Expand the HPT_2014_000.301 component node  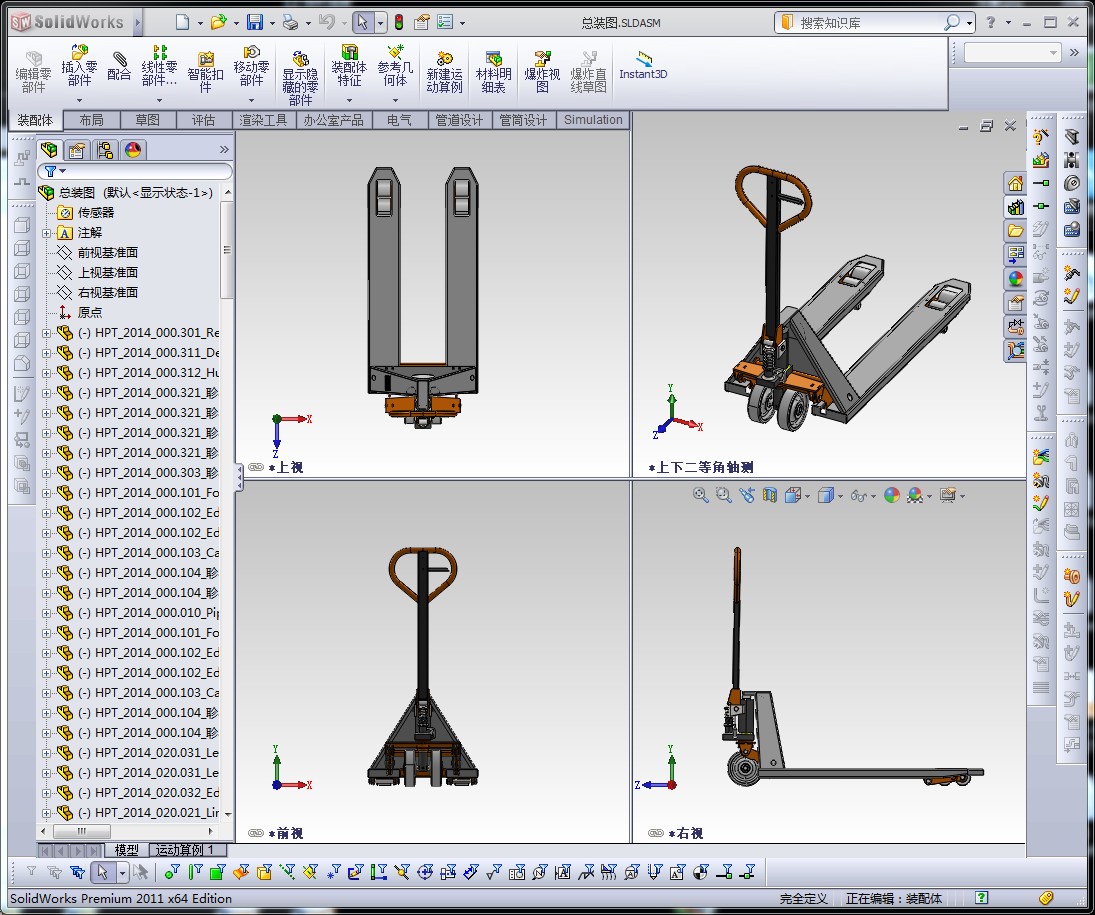(x=47, y=333)
